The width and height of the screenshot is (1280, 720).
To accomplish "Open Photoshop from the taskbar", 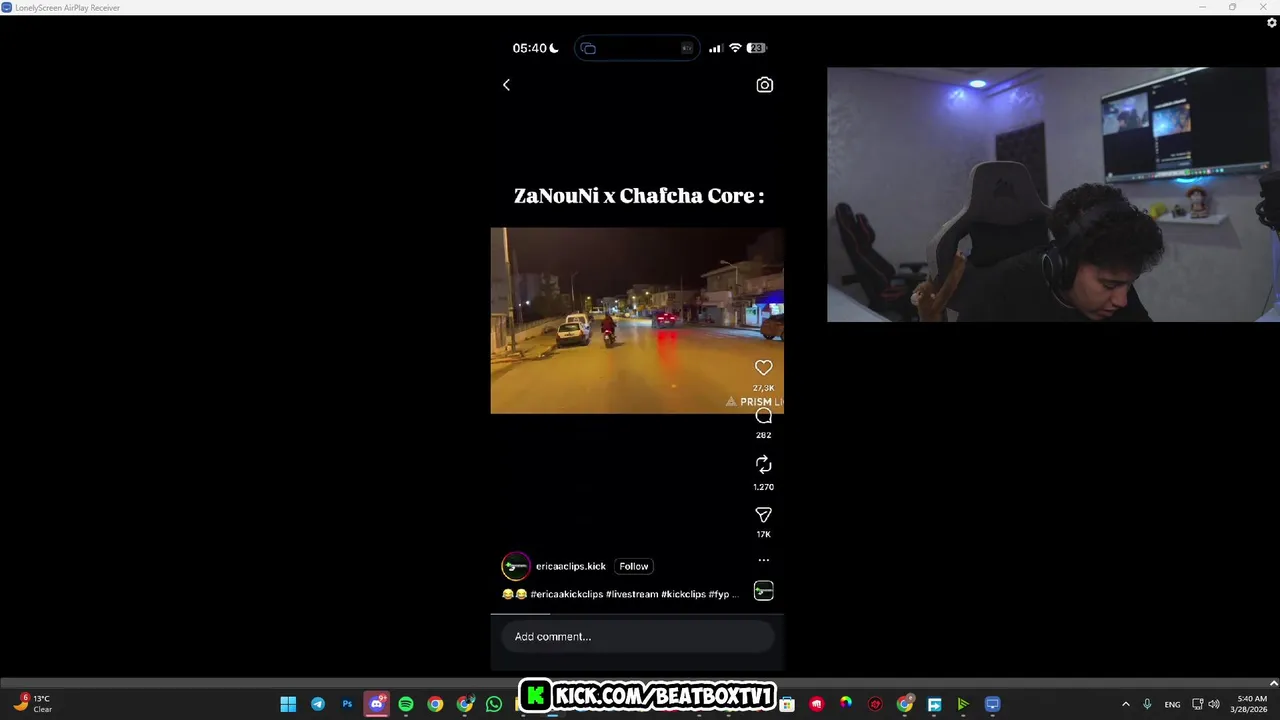I will point(347,704).
